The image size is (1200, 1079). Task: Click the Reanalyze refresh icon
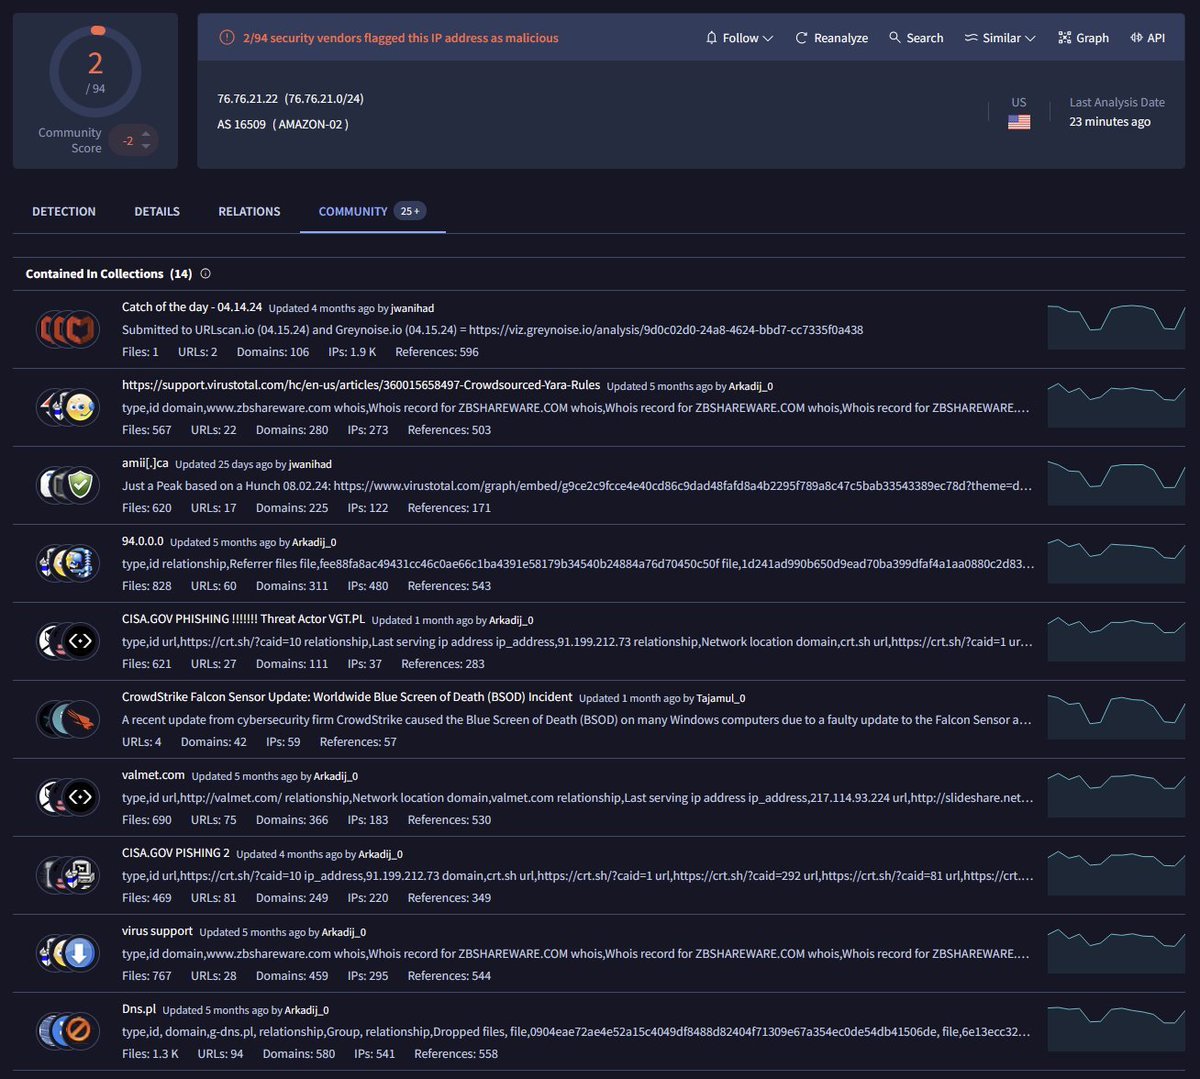(x=801, y=38)
